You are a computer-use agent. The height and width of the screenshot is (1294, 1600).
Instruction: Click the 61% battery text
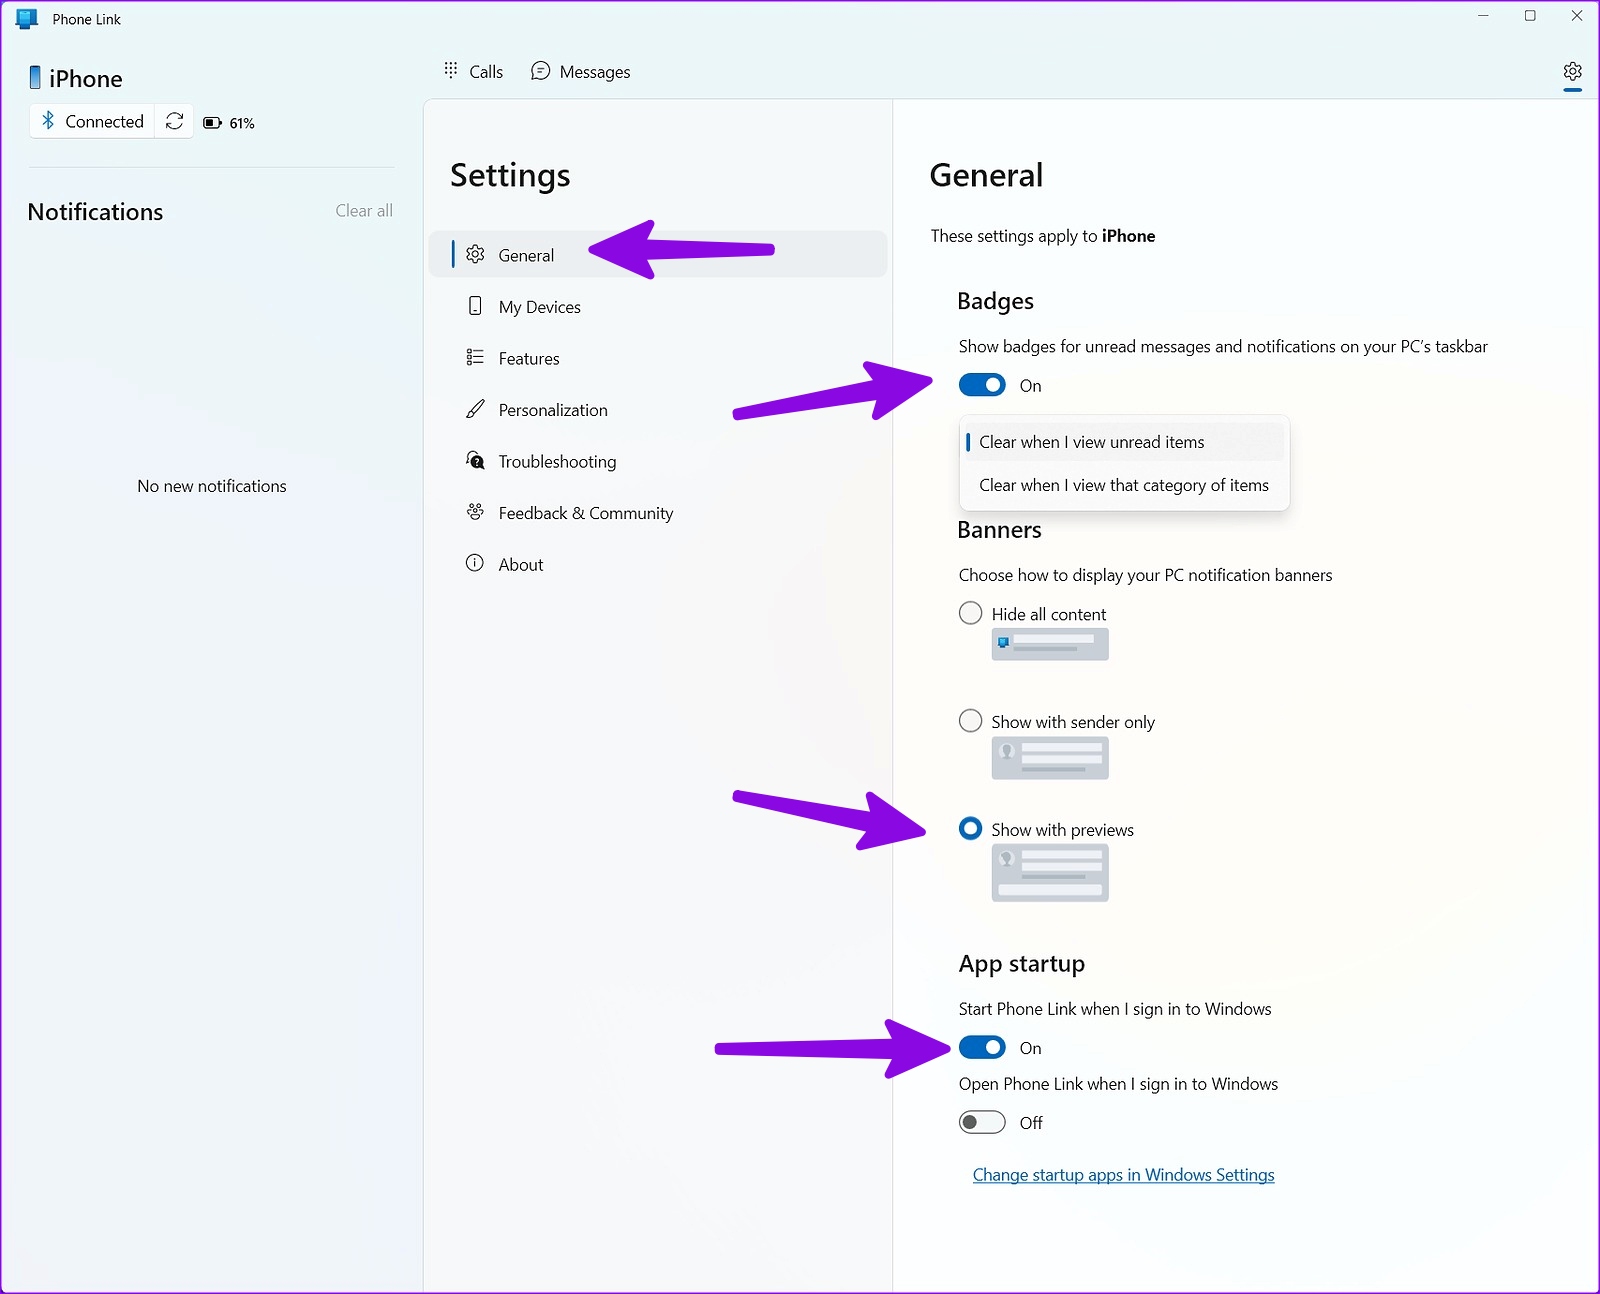coord(242,123)
